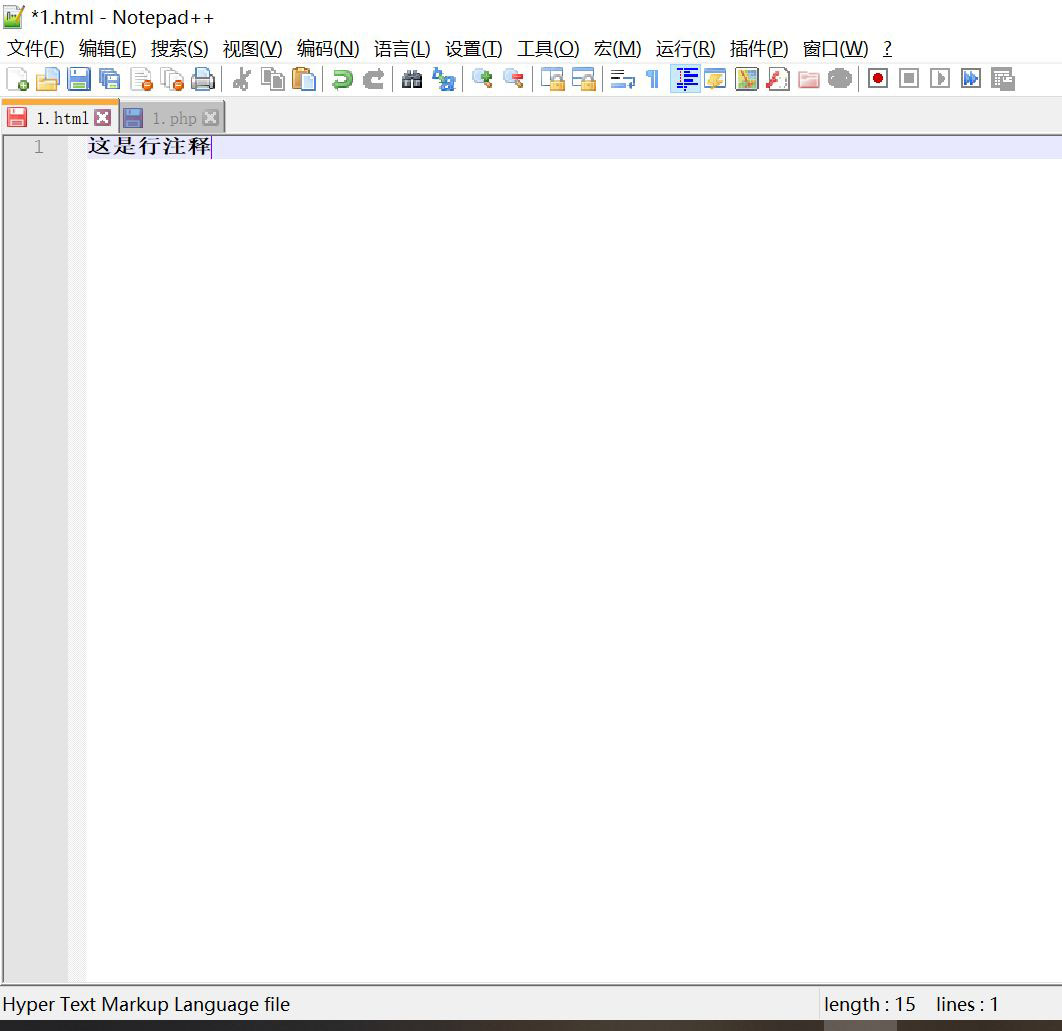Stop macro recording square icon
The height and width of the screenshot is (1031, 1062).
coord(909,79)
